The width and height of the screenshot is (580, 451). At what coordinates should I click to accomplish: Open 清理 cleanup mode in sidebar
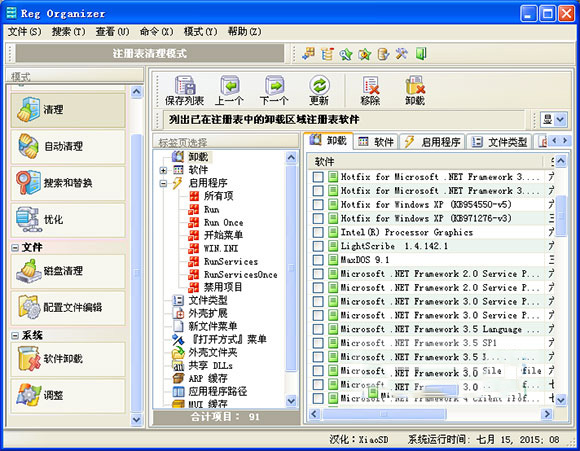[x=68, y=110]
